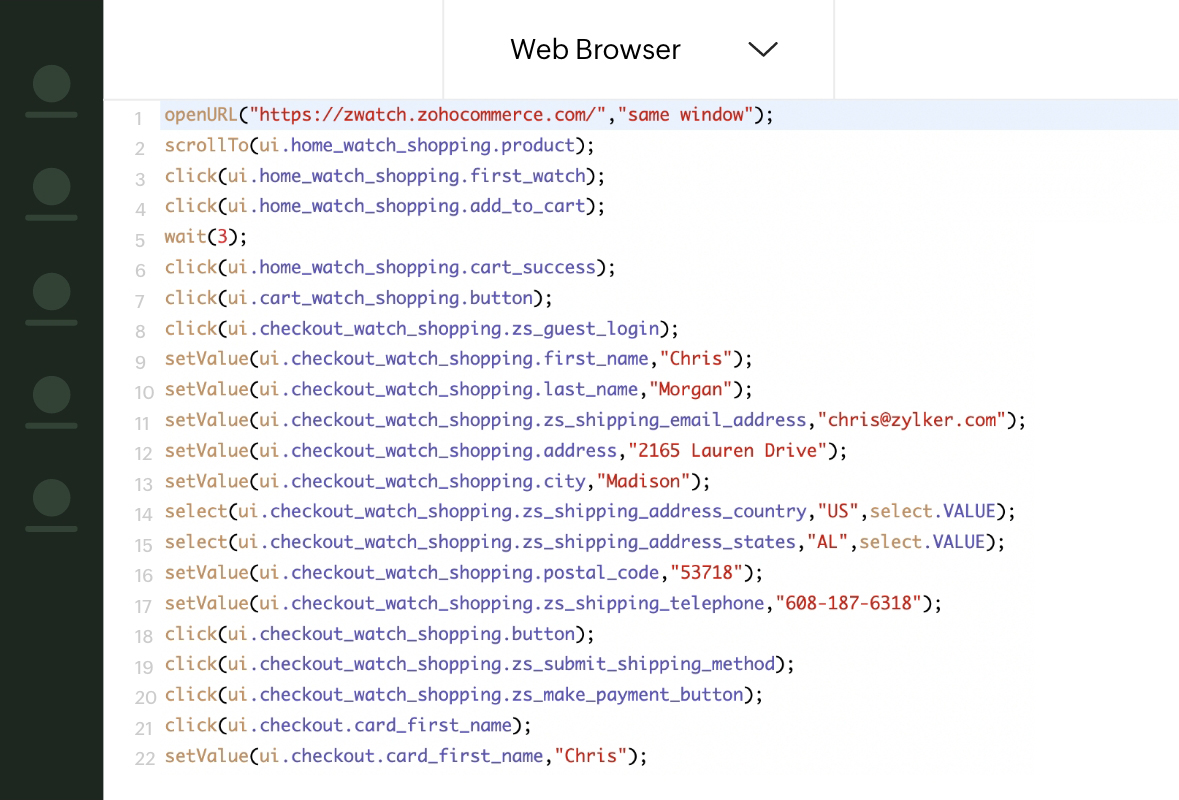
Task: Click line 21 click card_first_name statement
Action: 347,726
